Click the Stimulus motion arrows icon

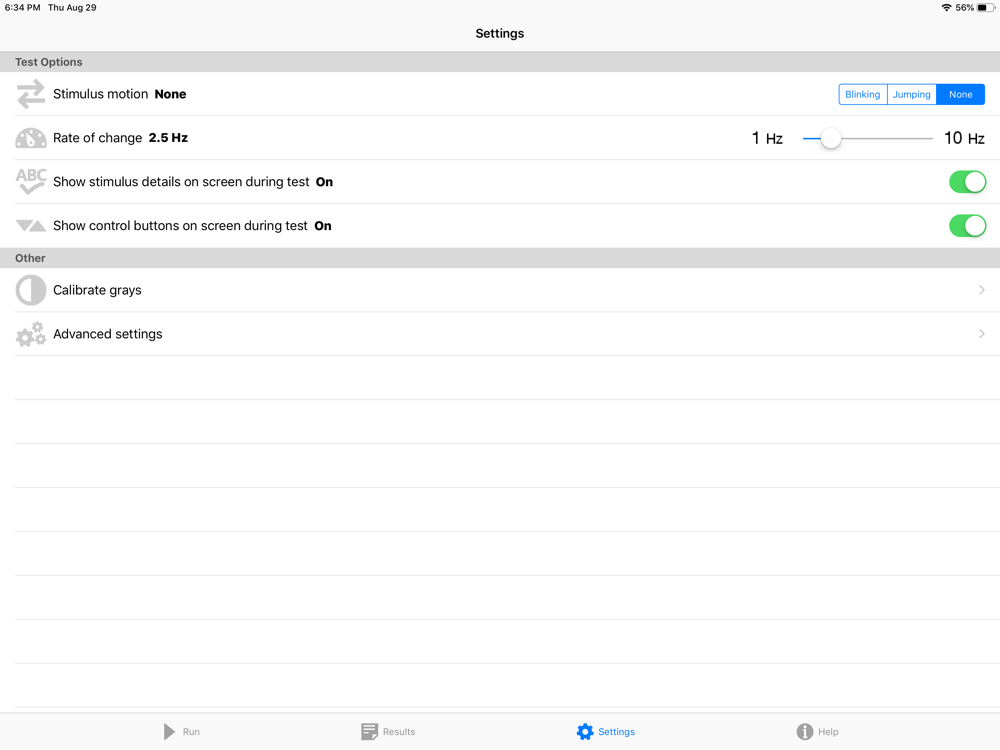click(x=31, y=94)
